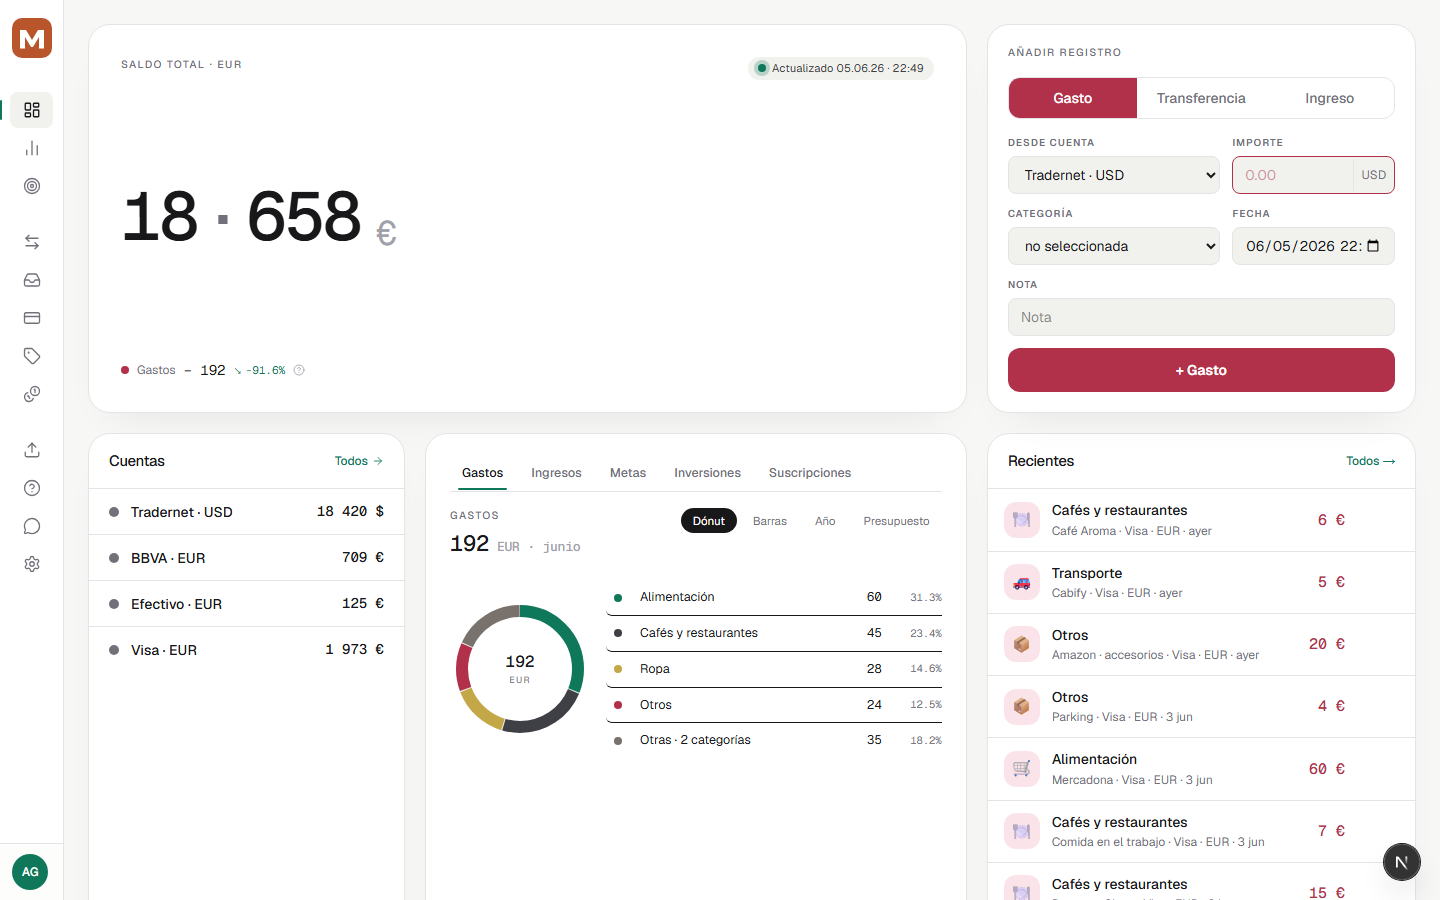Click the Gastos 192 summary line
Screen dimensions: 1440x900
point(212,370)
